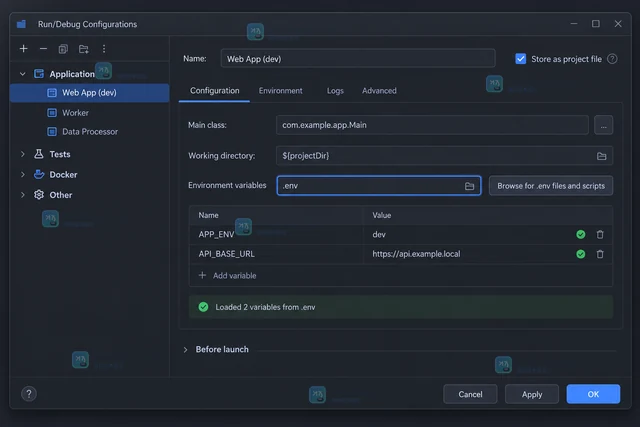Click Add variable link
Viewport: 640px width, 427px height.
click(x=234, y=276)
